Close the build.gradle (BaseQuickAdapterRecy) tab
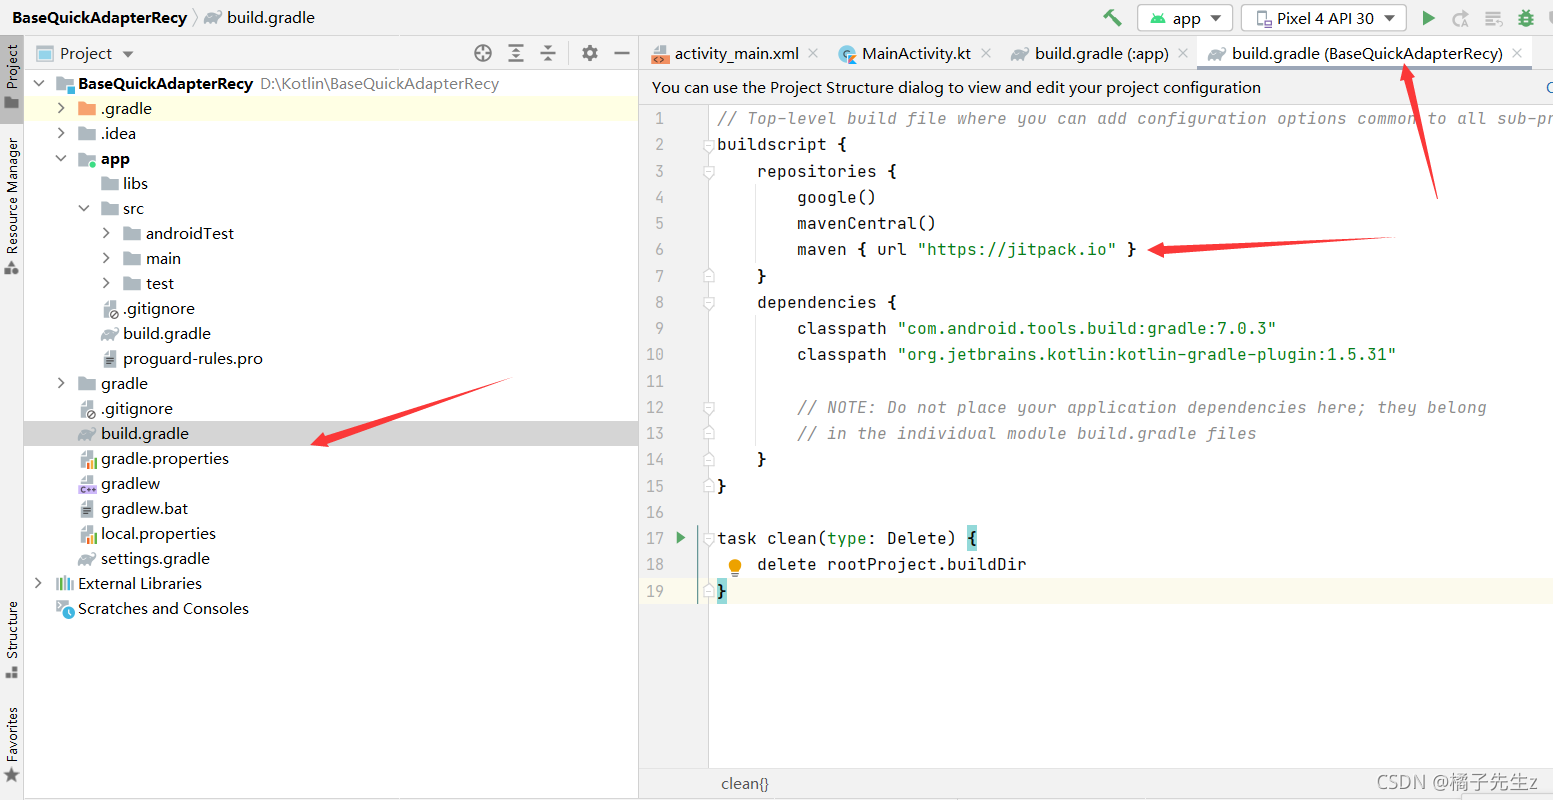Screen dimensions: 1553x800 [1517, 53]
